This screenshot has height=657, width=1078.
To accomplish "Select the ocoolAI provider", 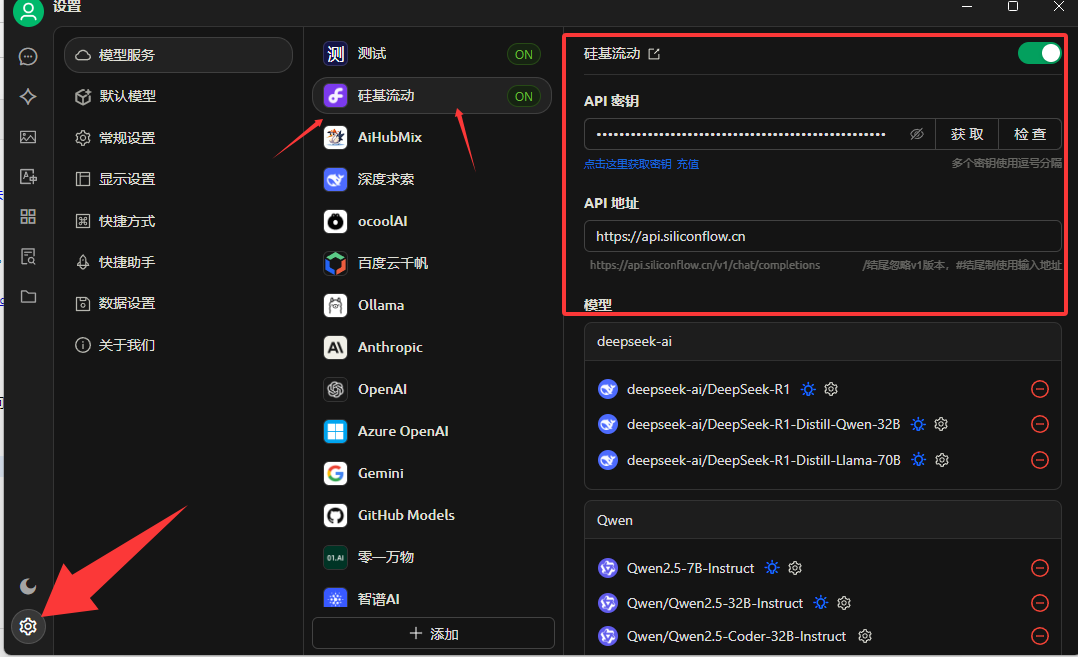I will coord(432,221).
